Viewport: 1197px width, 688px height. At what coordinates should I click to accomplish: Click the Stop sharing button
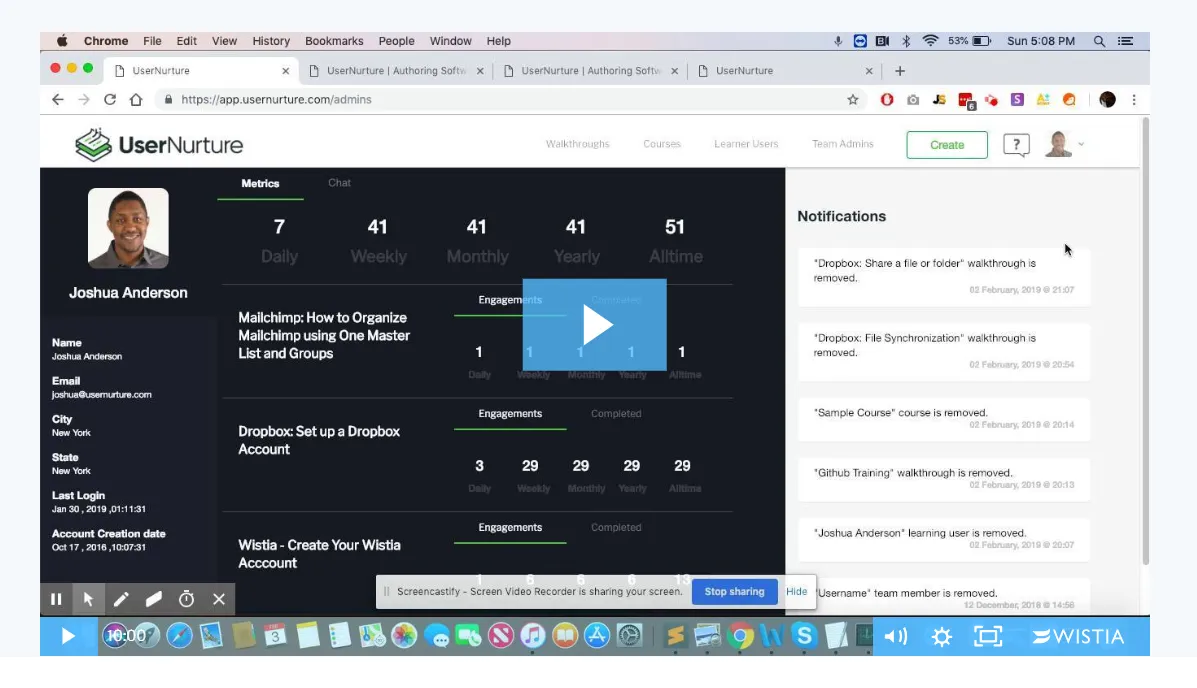coord(734,592)
